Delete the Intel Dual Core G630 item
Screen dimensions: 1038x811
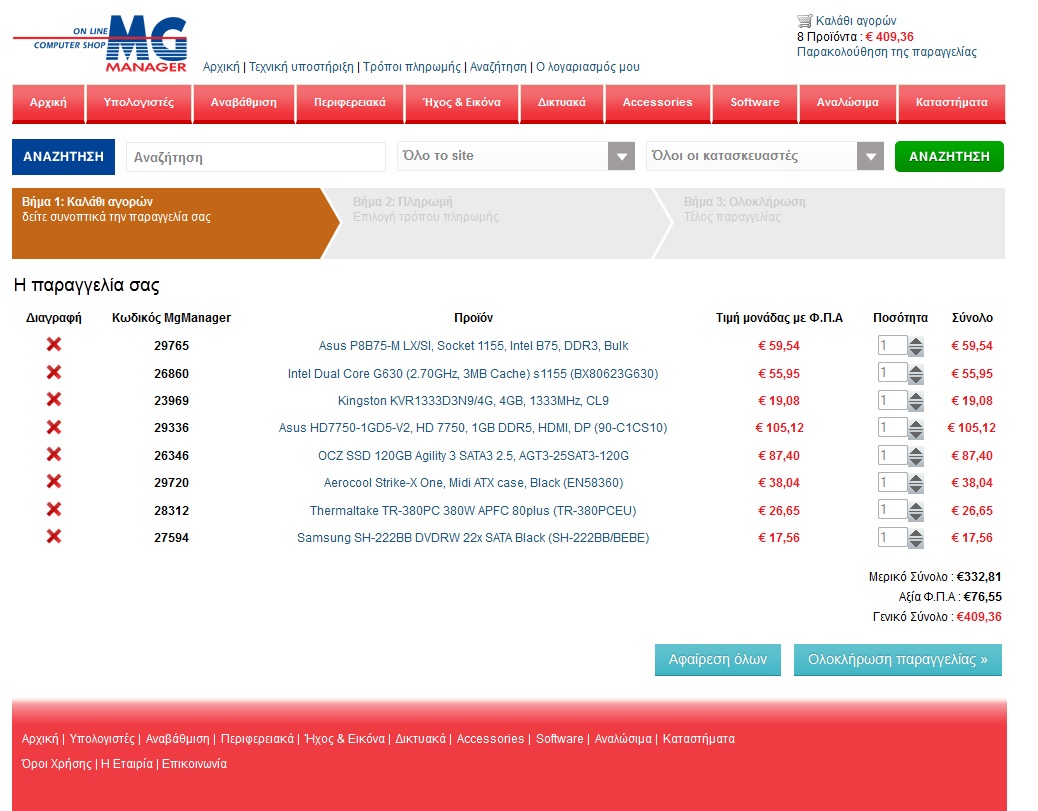(x=54, y=372)
